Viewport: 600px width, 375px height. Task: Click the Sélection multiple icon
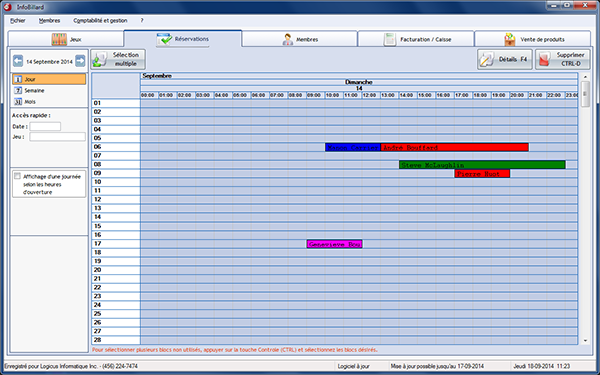[100, 59]
